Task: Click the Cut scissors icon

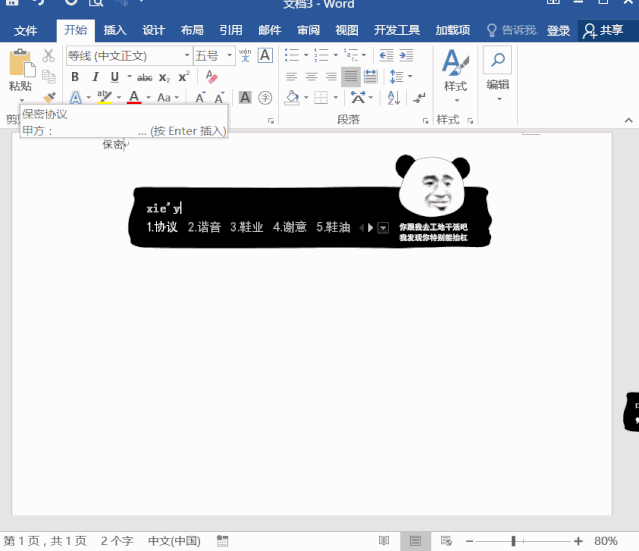Action: (48, 55)
